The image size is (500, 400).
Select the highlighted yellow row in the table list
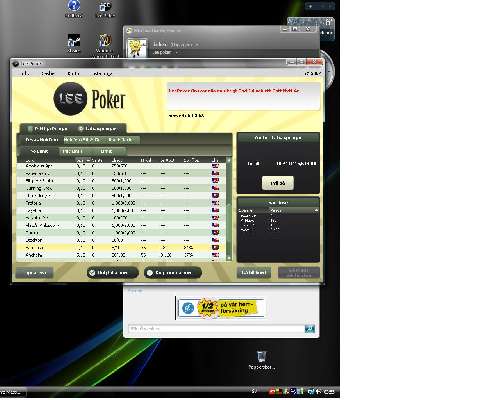[x=121, y=248]
